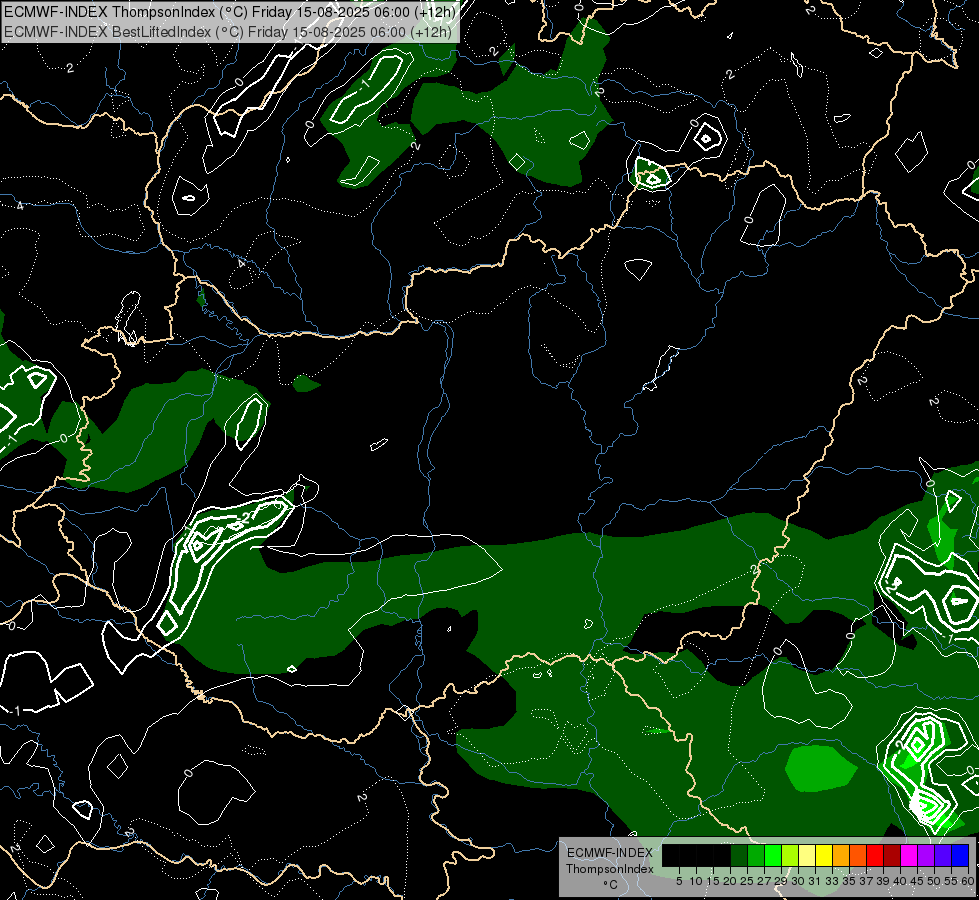The image size is (979, 900).
Task: Click legend scale value 35
Action: (849, 881)
